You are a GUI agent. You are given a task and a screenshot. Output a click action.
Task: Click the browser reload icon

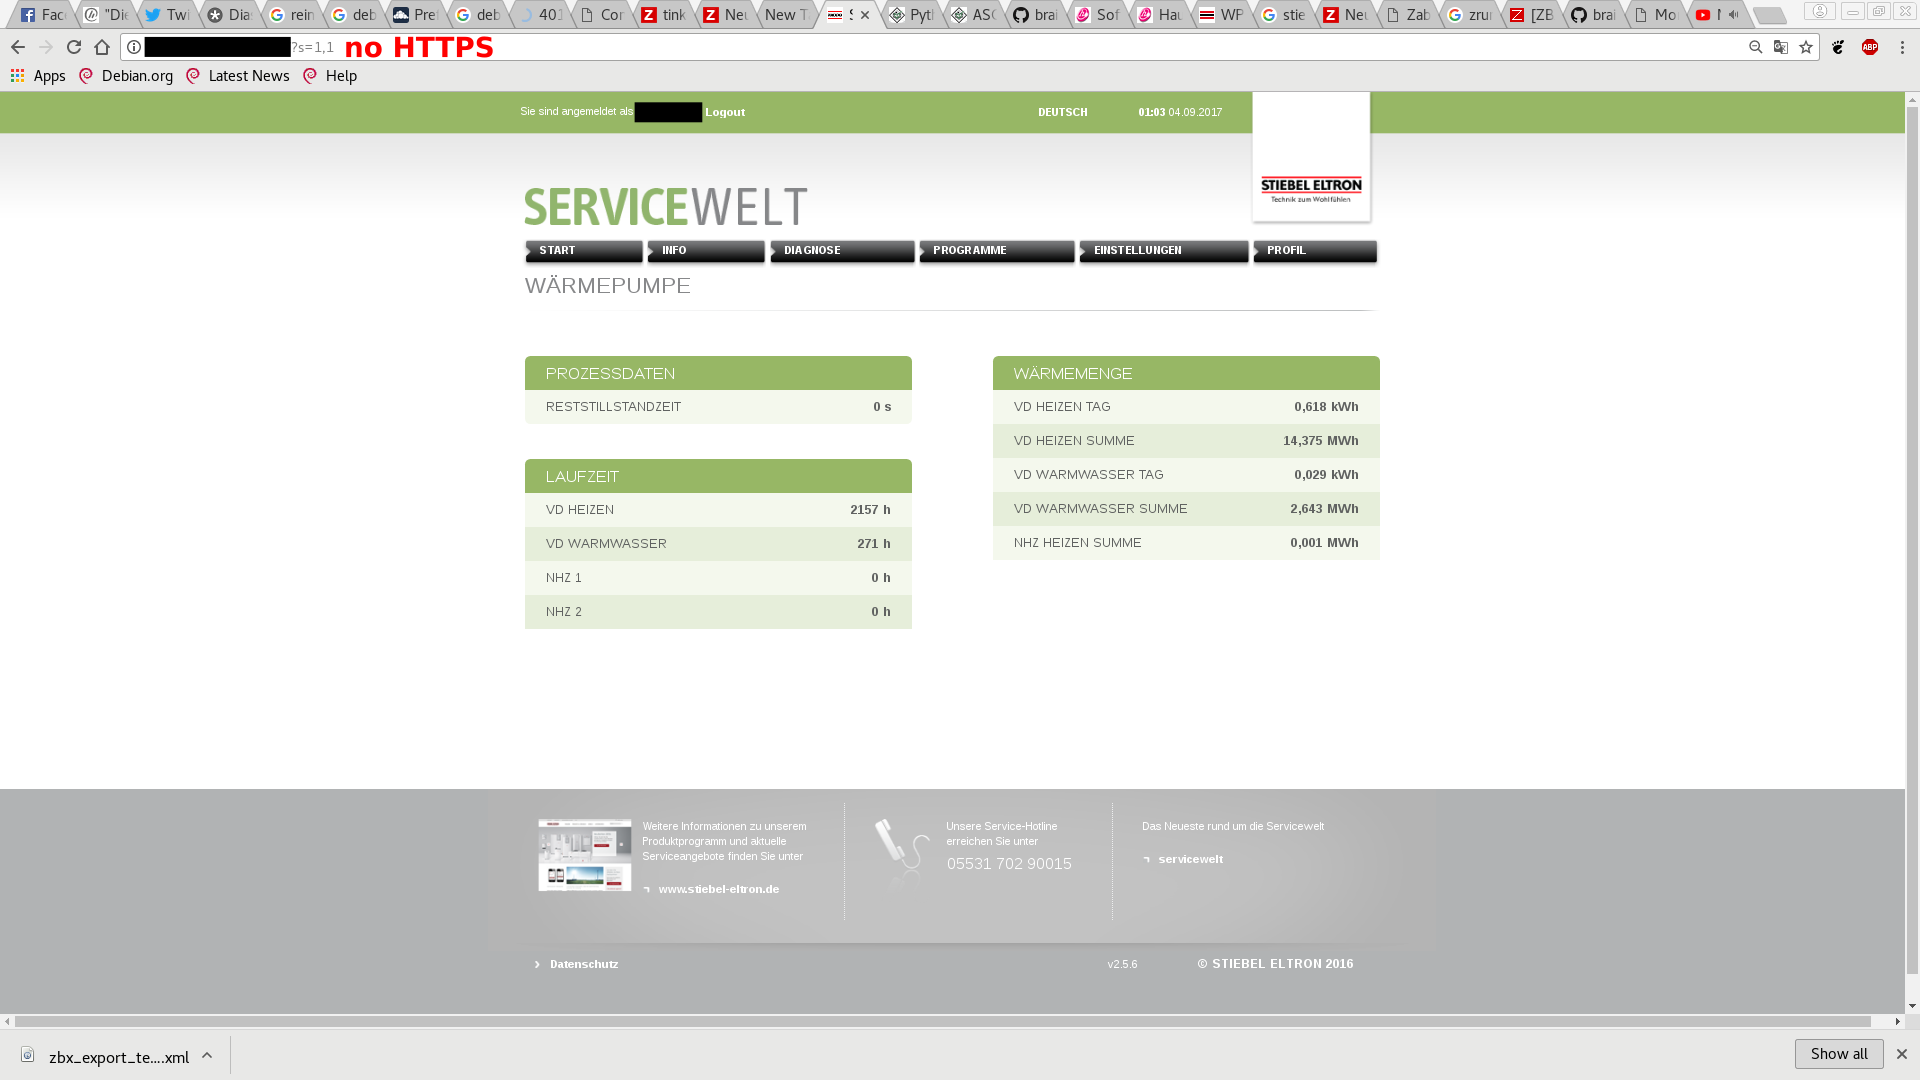pyautogui.click(x=74, y=47)
